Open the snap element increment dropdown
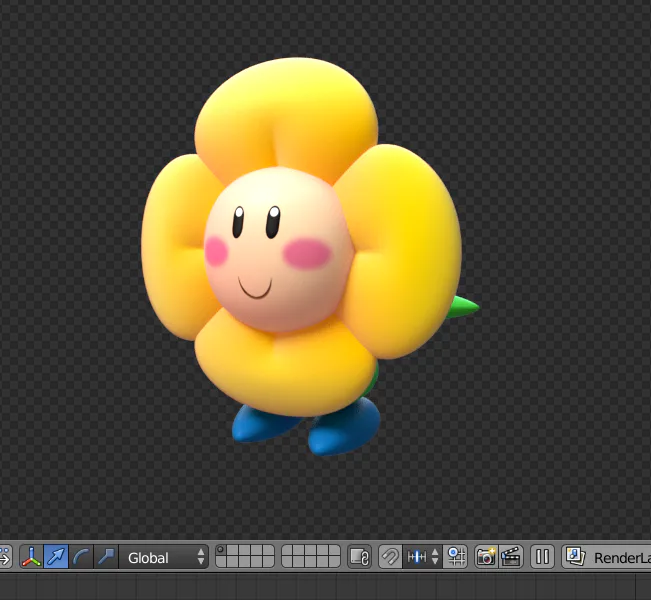Image resolution: width=651 pixels, height=600 pixels. [x=423, y=557]
